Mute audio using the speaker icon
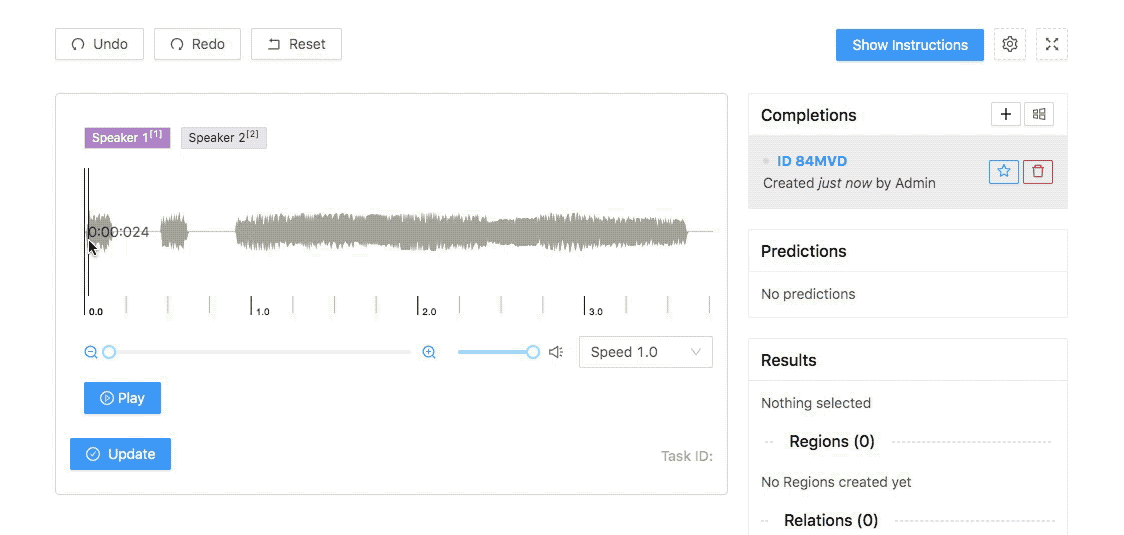Viewport: 1124px width, 535px height. point(556,352)
